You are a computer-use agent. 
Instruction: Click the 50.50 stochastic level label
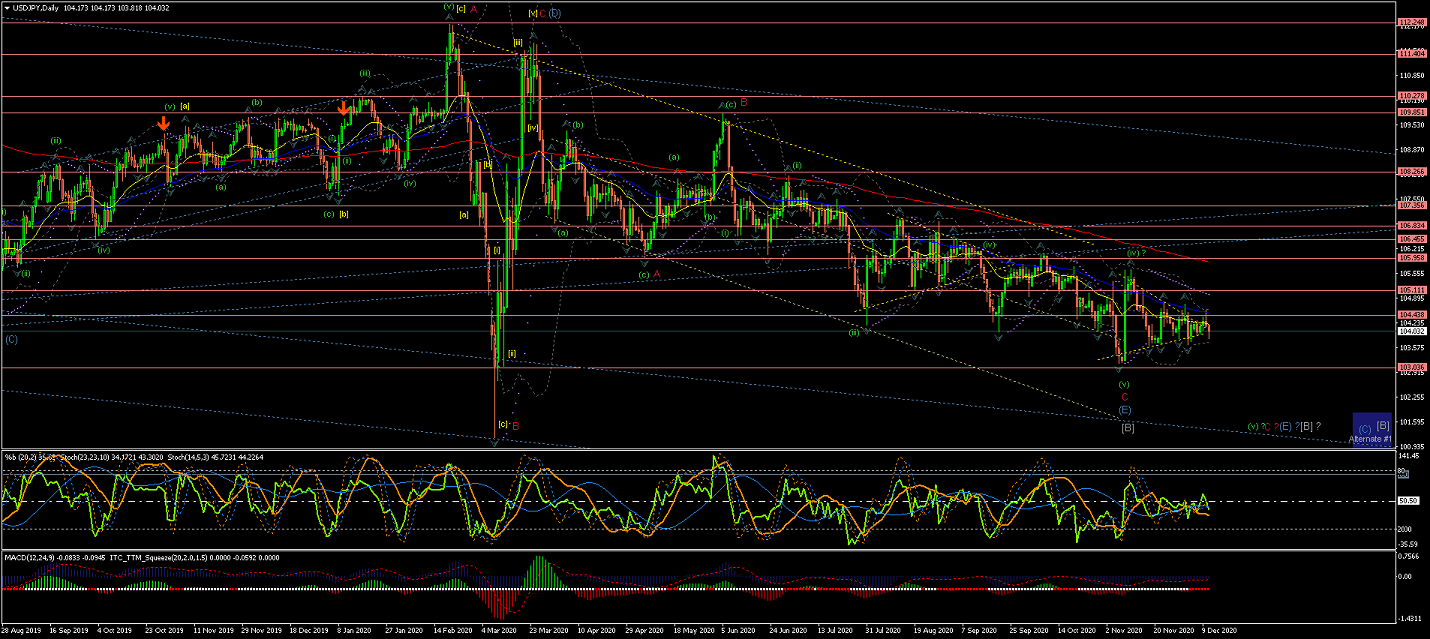pos(1409,501)
